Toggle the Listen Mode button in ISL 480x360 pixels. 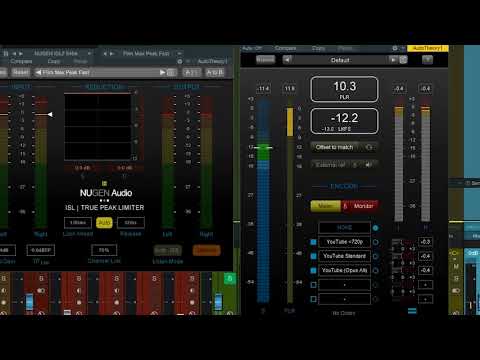pyautogui.click(x=167, y=250)
